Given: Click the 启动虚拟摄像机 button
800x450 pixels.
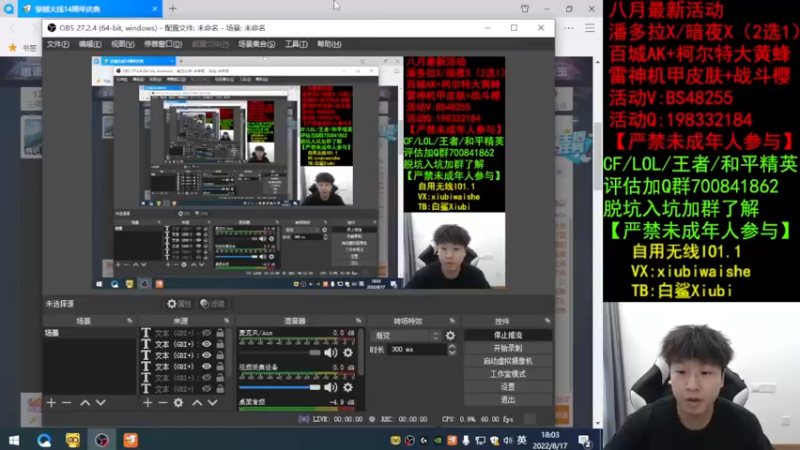Looking at the screenshot, I should click(x=508, y=361).
